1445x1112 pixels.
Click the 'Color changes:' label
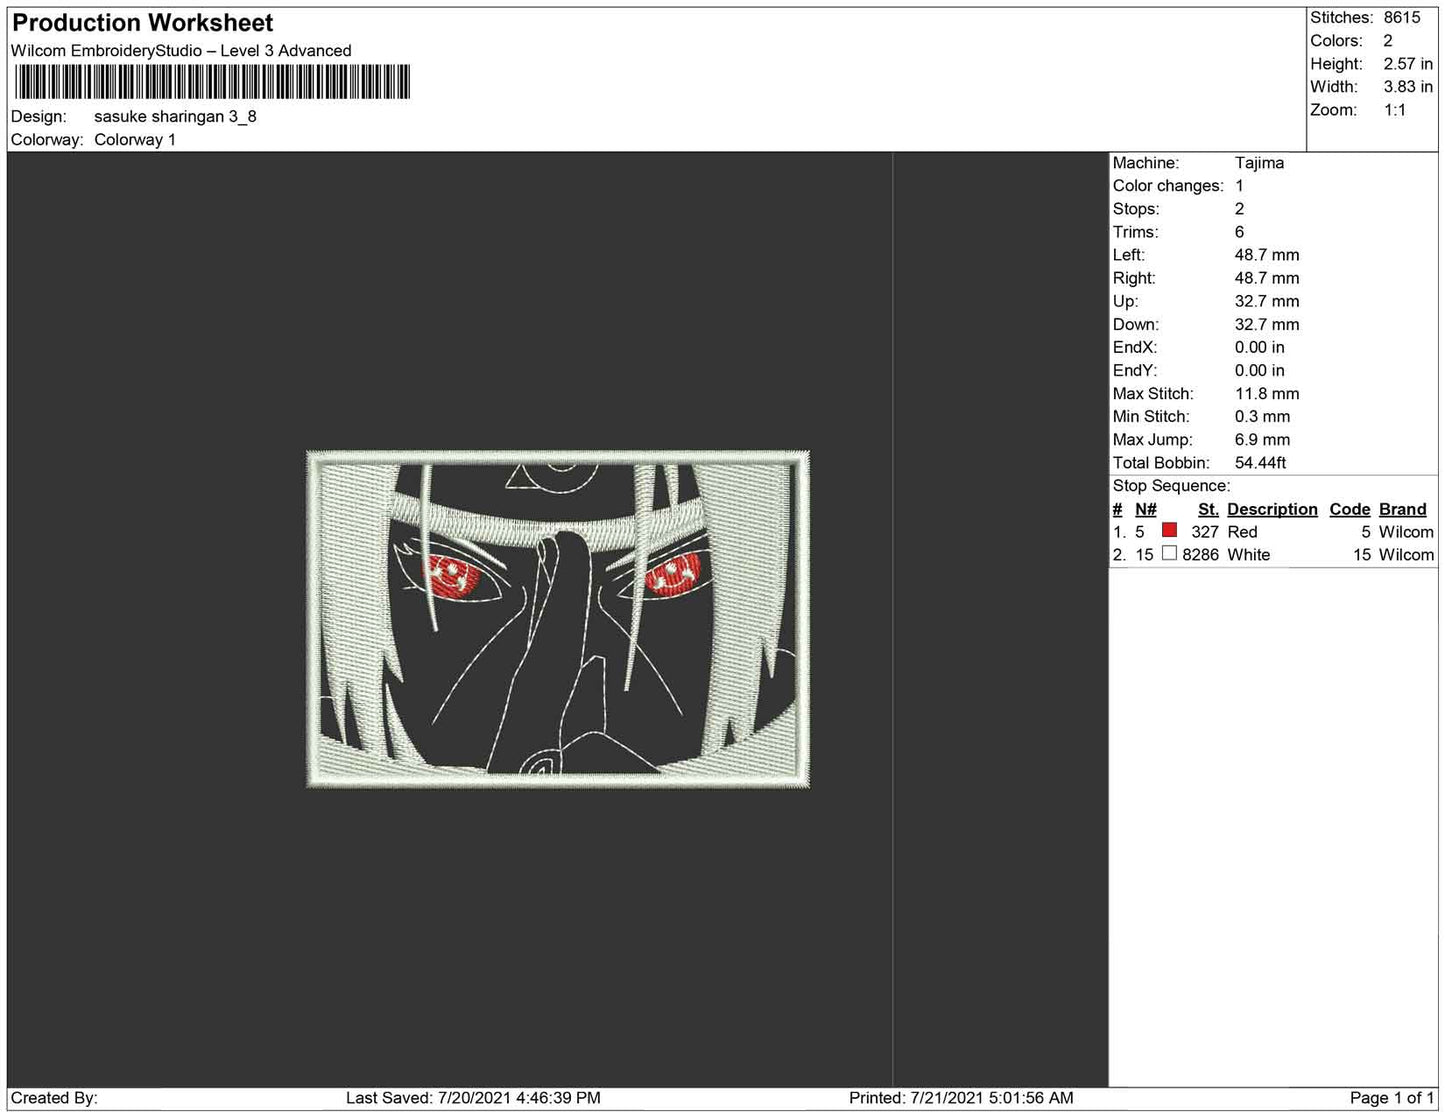tap(1168, 186)
